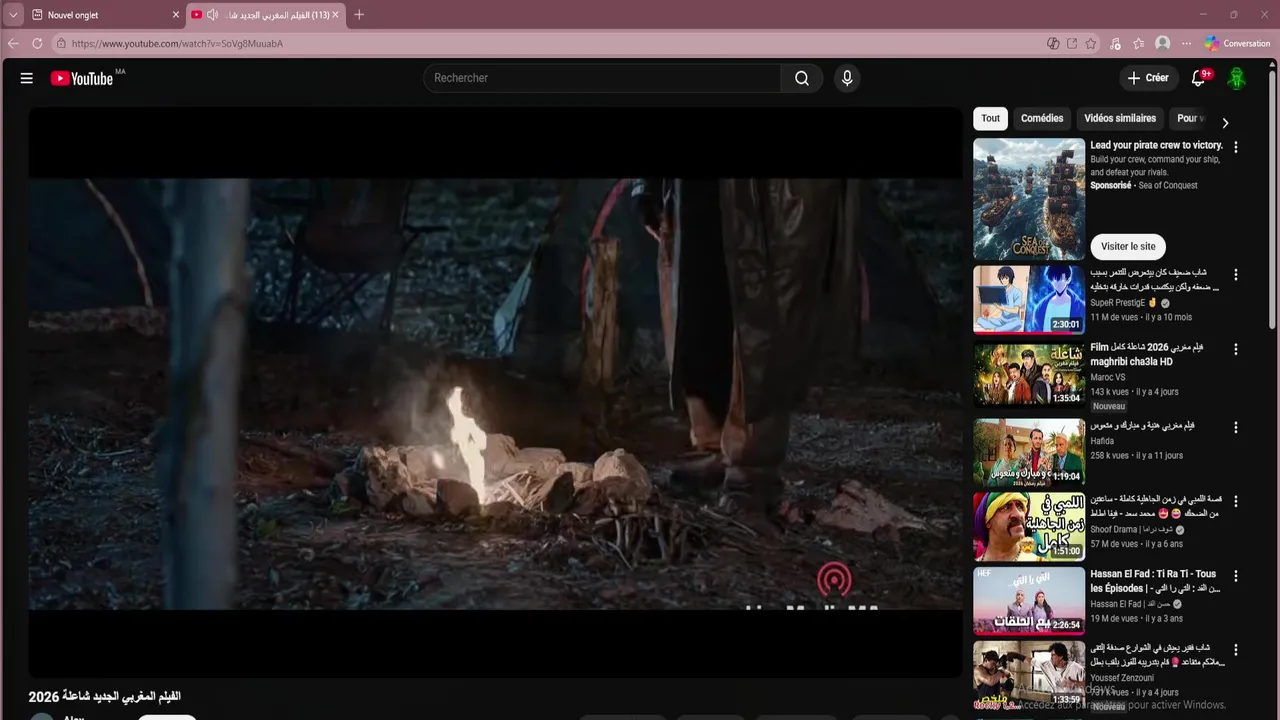This screenshot has width=1280, height=720.
Task: Open the SupeR PrestigE channel name
Action: [x=1118, y=303]
